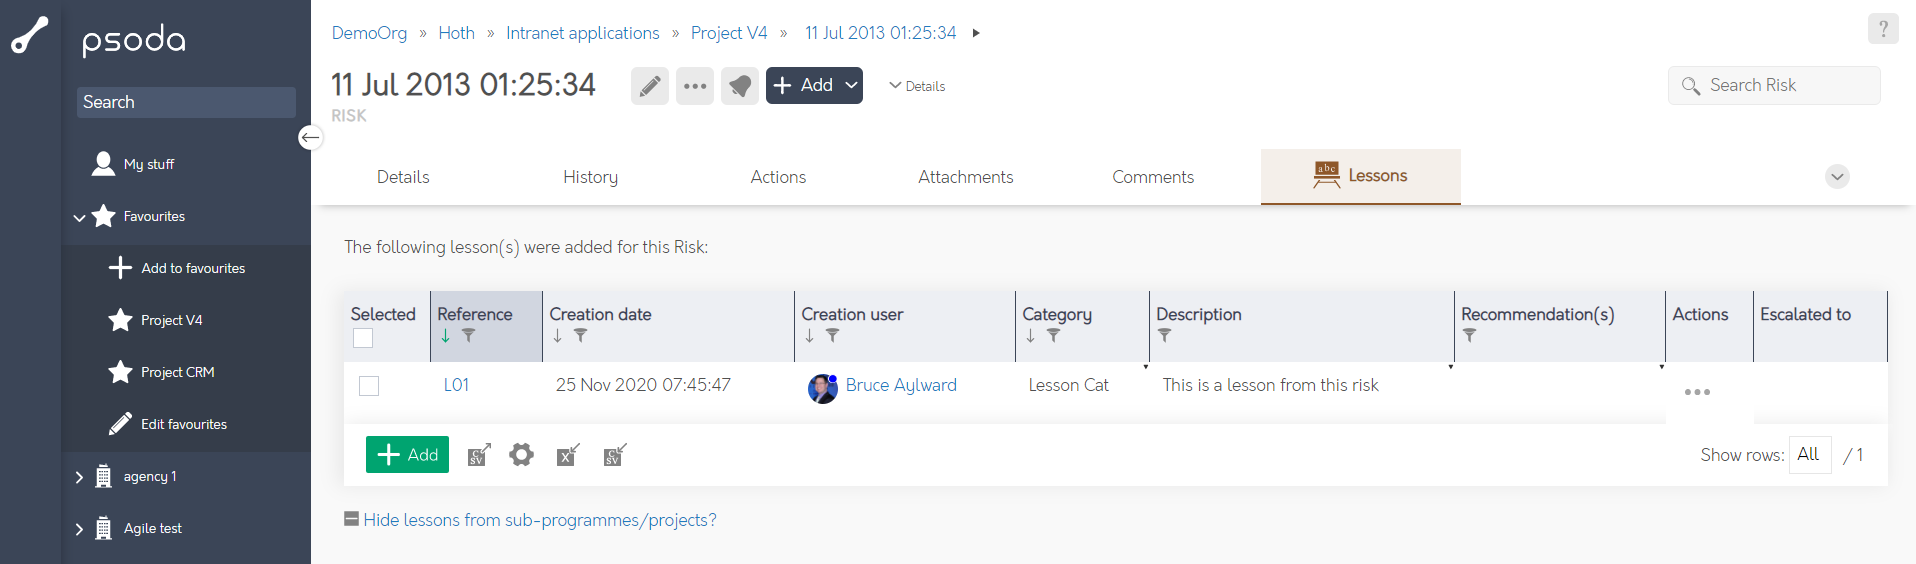The image size is (1916, 564).
Task: Collapse the sidebar with the left arrow
Action: [x=311, y=137]
